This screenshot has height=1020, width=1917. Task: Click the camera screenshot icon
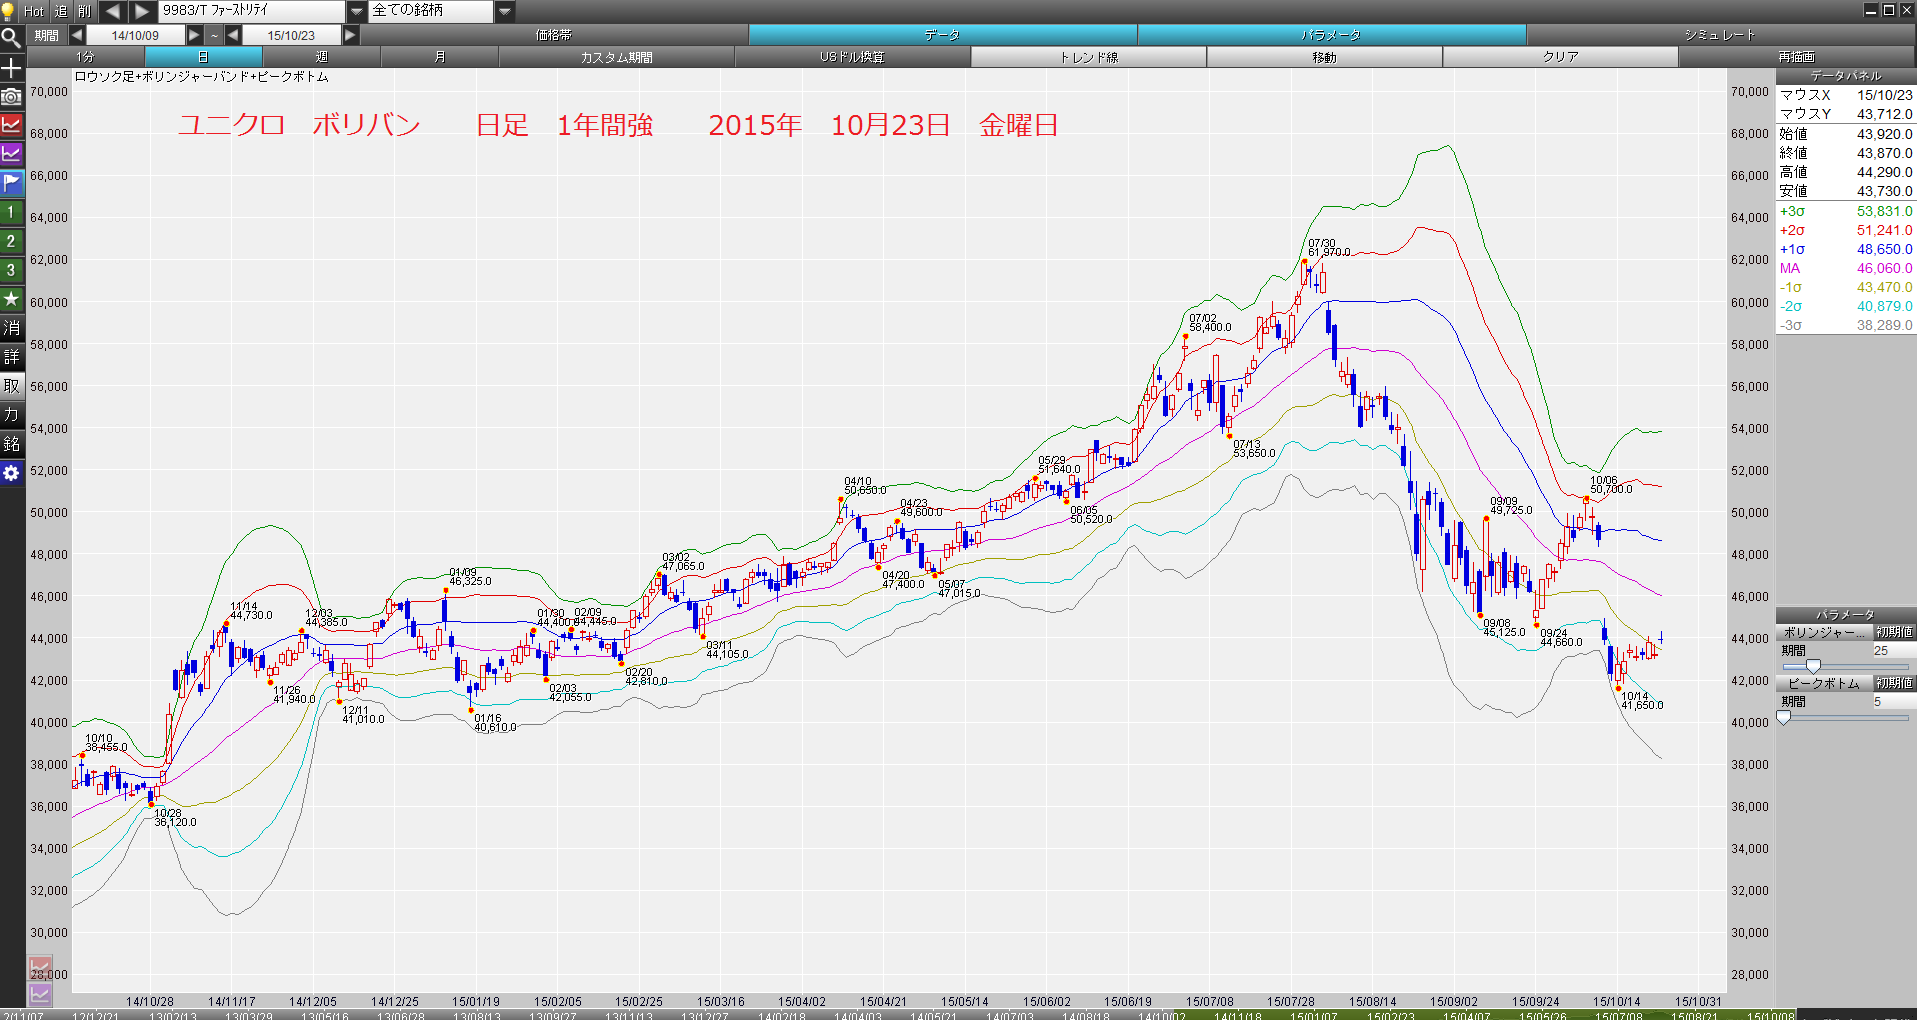pos(11,96)
